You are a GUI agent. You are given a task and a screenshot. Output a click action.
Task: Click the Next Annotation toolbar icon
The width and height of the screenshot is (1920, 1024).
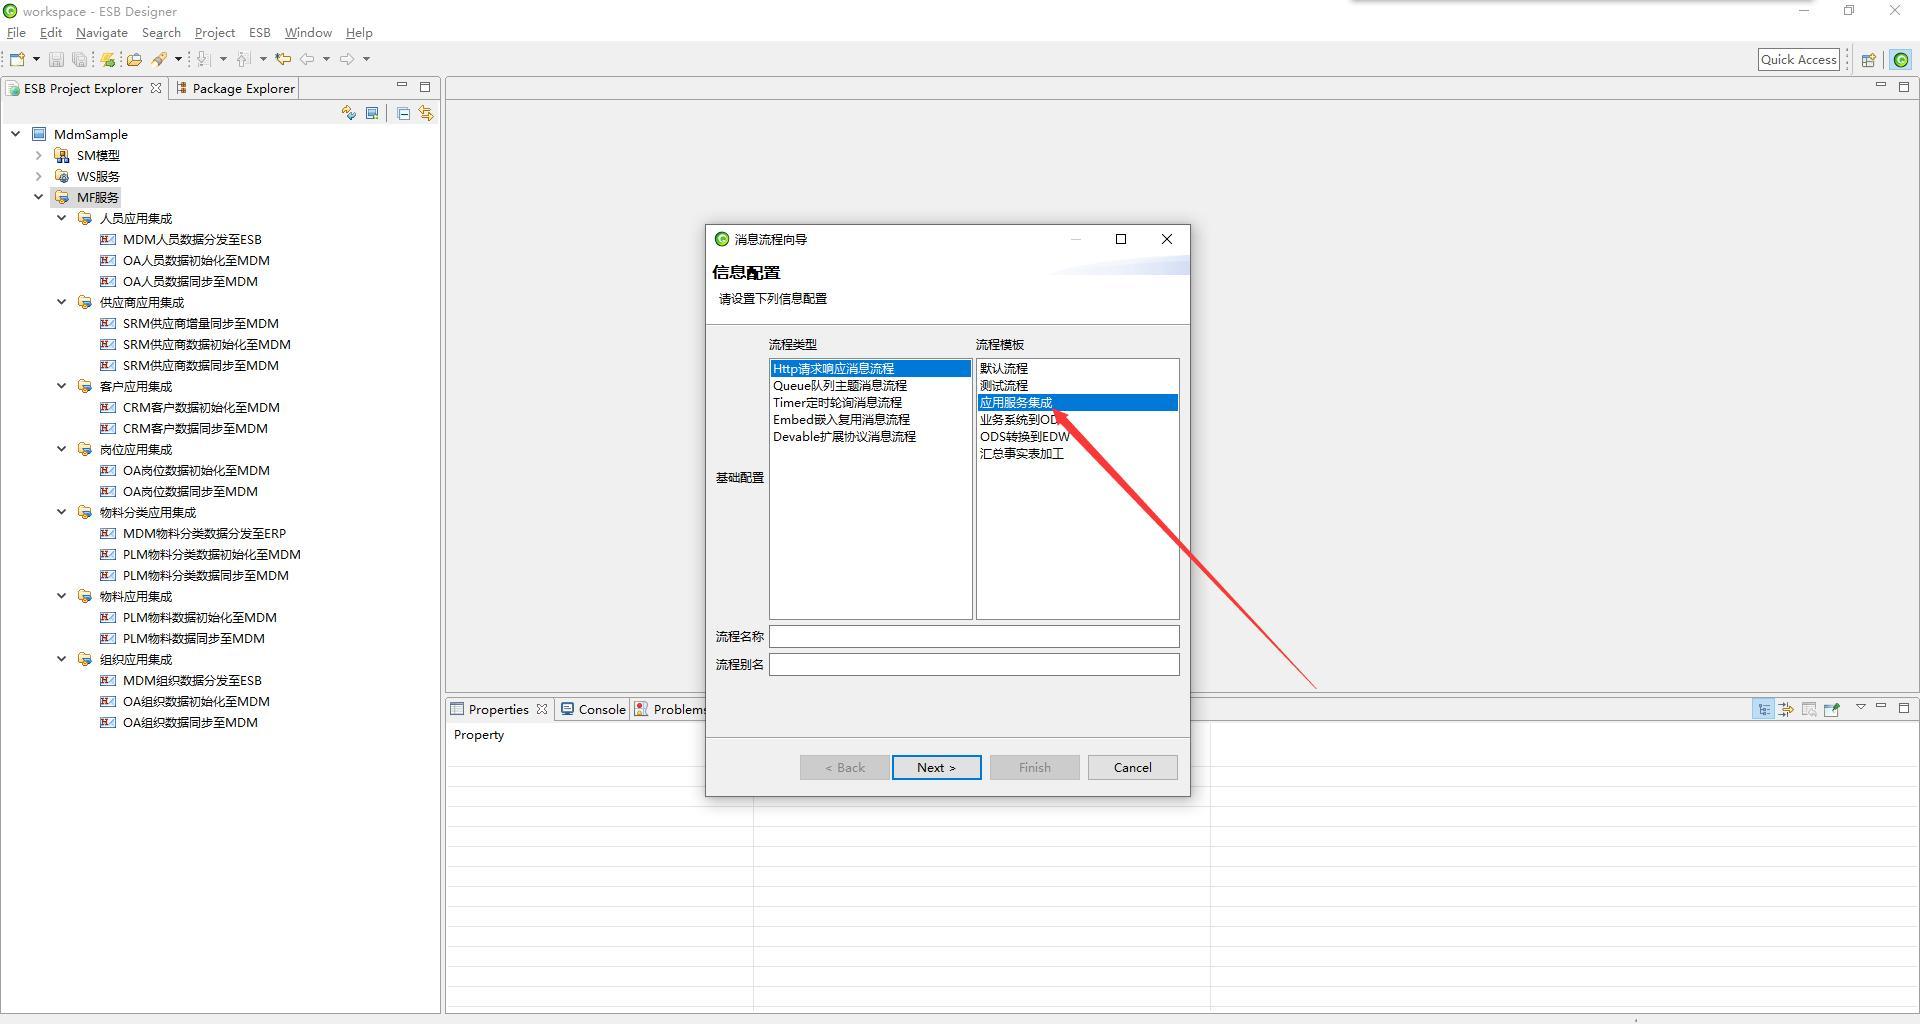click(x=203, y=59)
